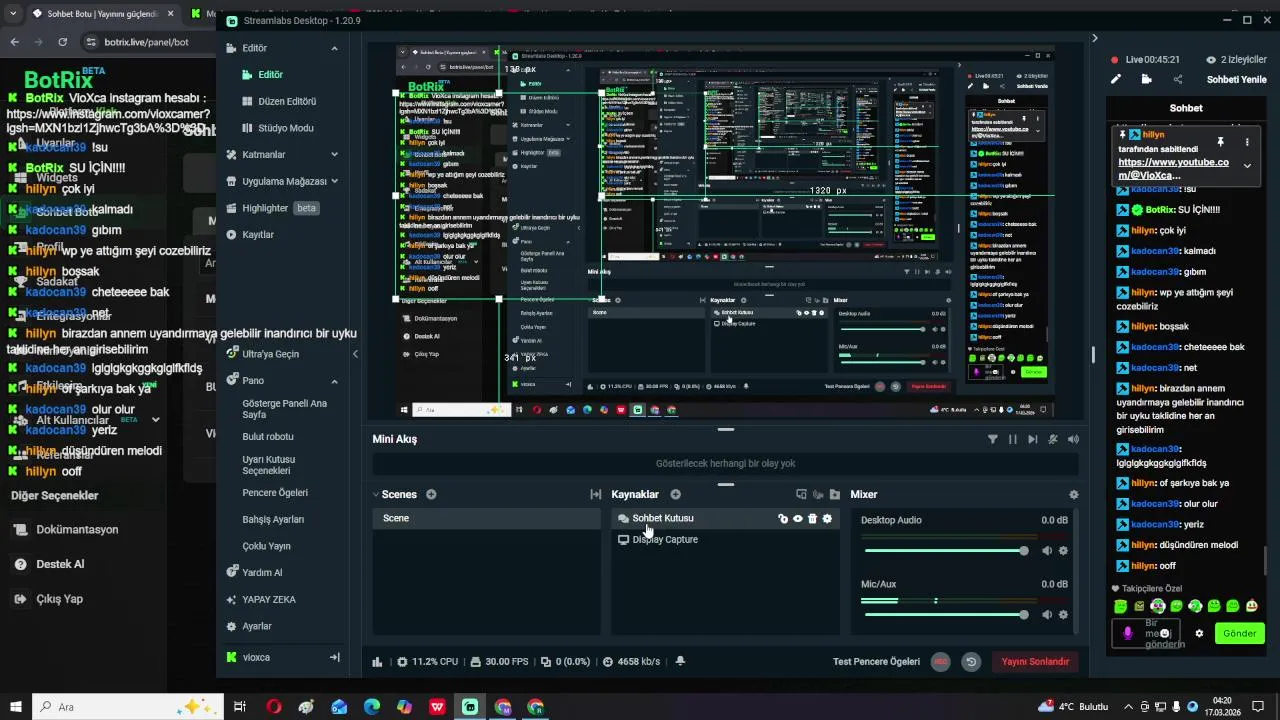Collapse the Pano section chevron
Viewport: 1280px width, 720px height.
coord(334,381)
